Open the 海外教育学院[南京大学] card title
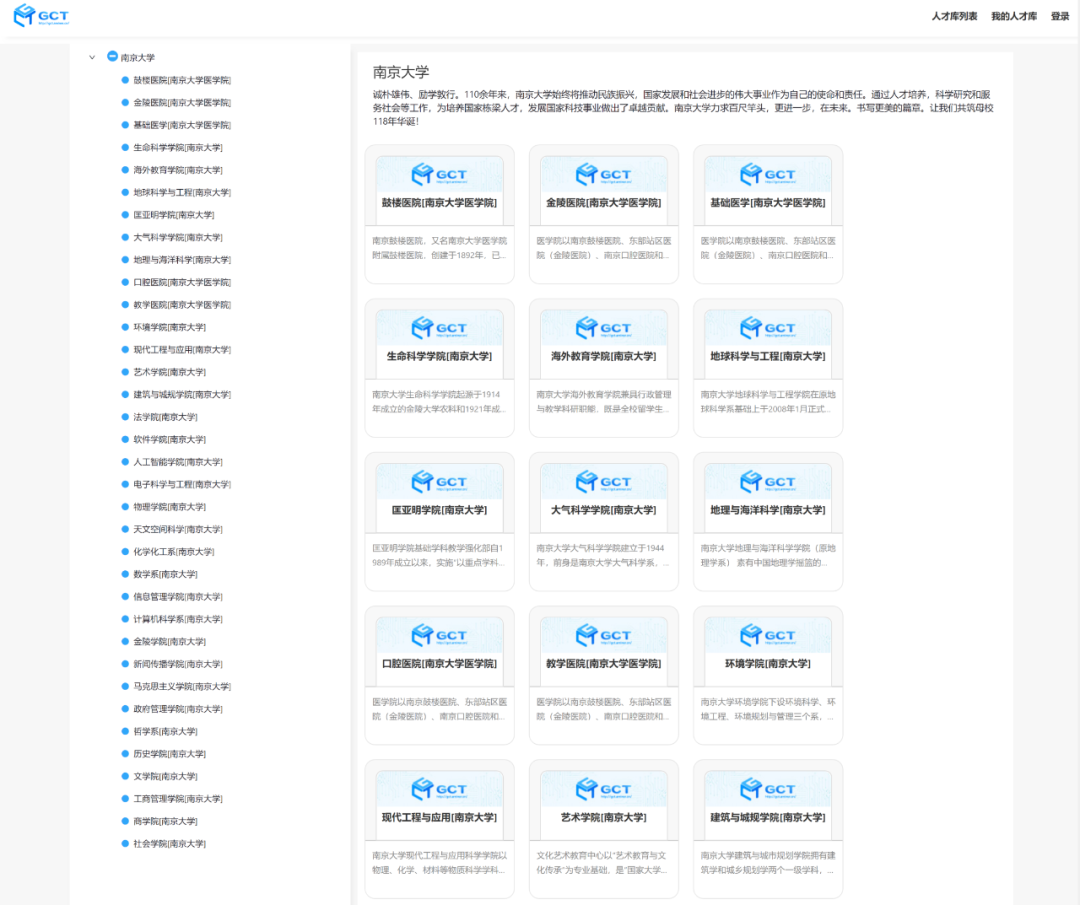The image size is (1080, 905). tap(603, 357)
